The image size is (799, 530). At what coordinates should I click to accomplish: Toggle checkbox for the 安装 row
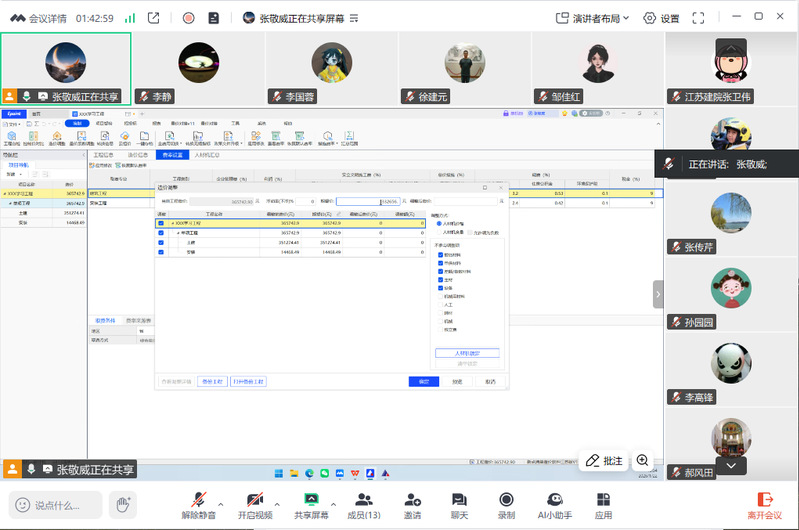click(x=161, y=251)
